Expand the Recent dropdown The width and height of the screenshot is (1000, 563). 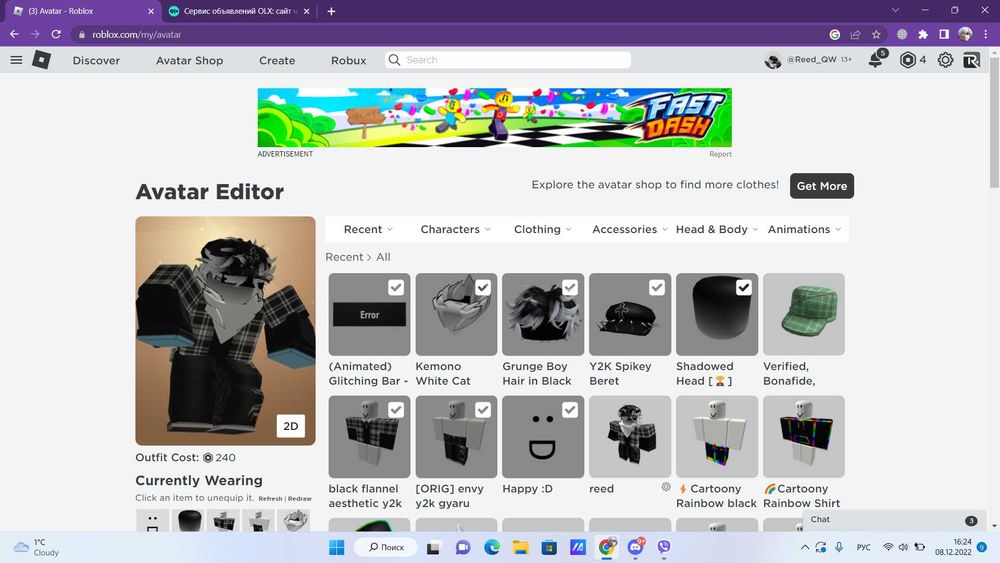click(x=368, y=230)
